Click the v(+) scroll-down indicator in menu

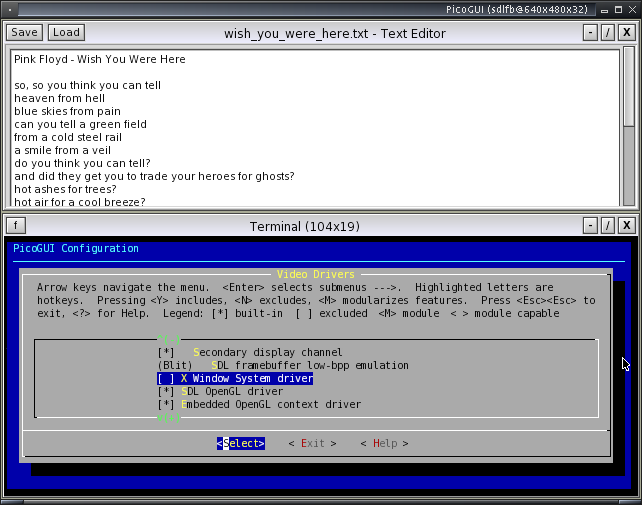coord(169,418)
